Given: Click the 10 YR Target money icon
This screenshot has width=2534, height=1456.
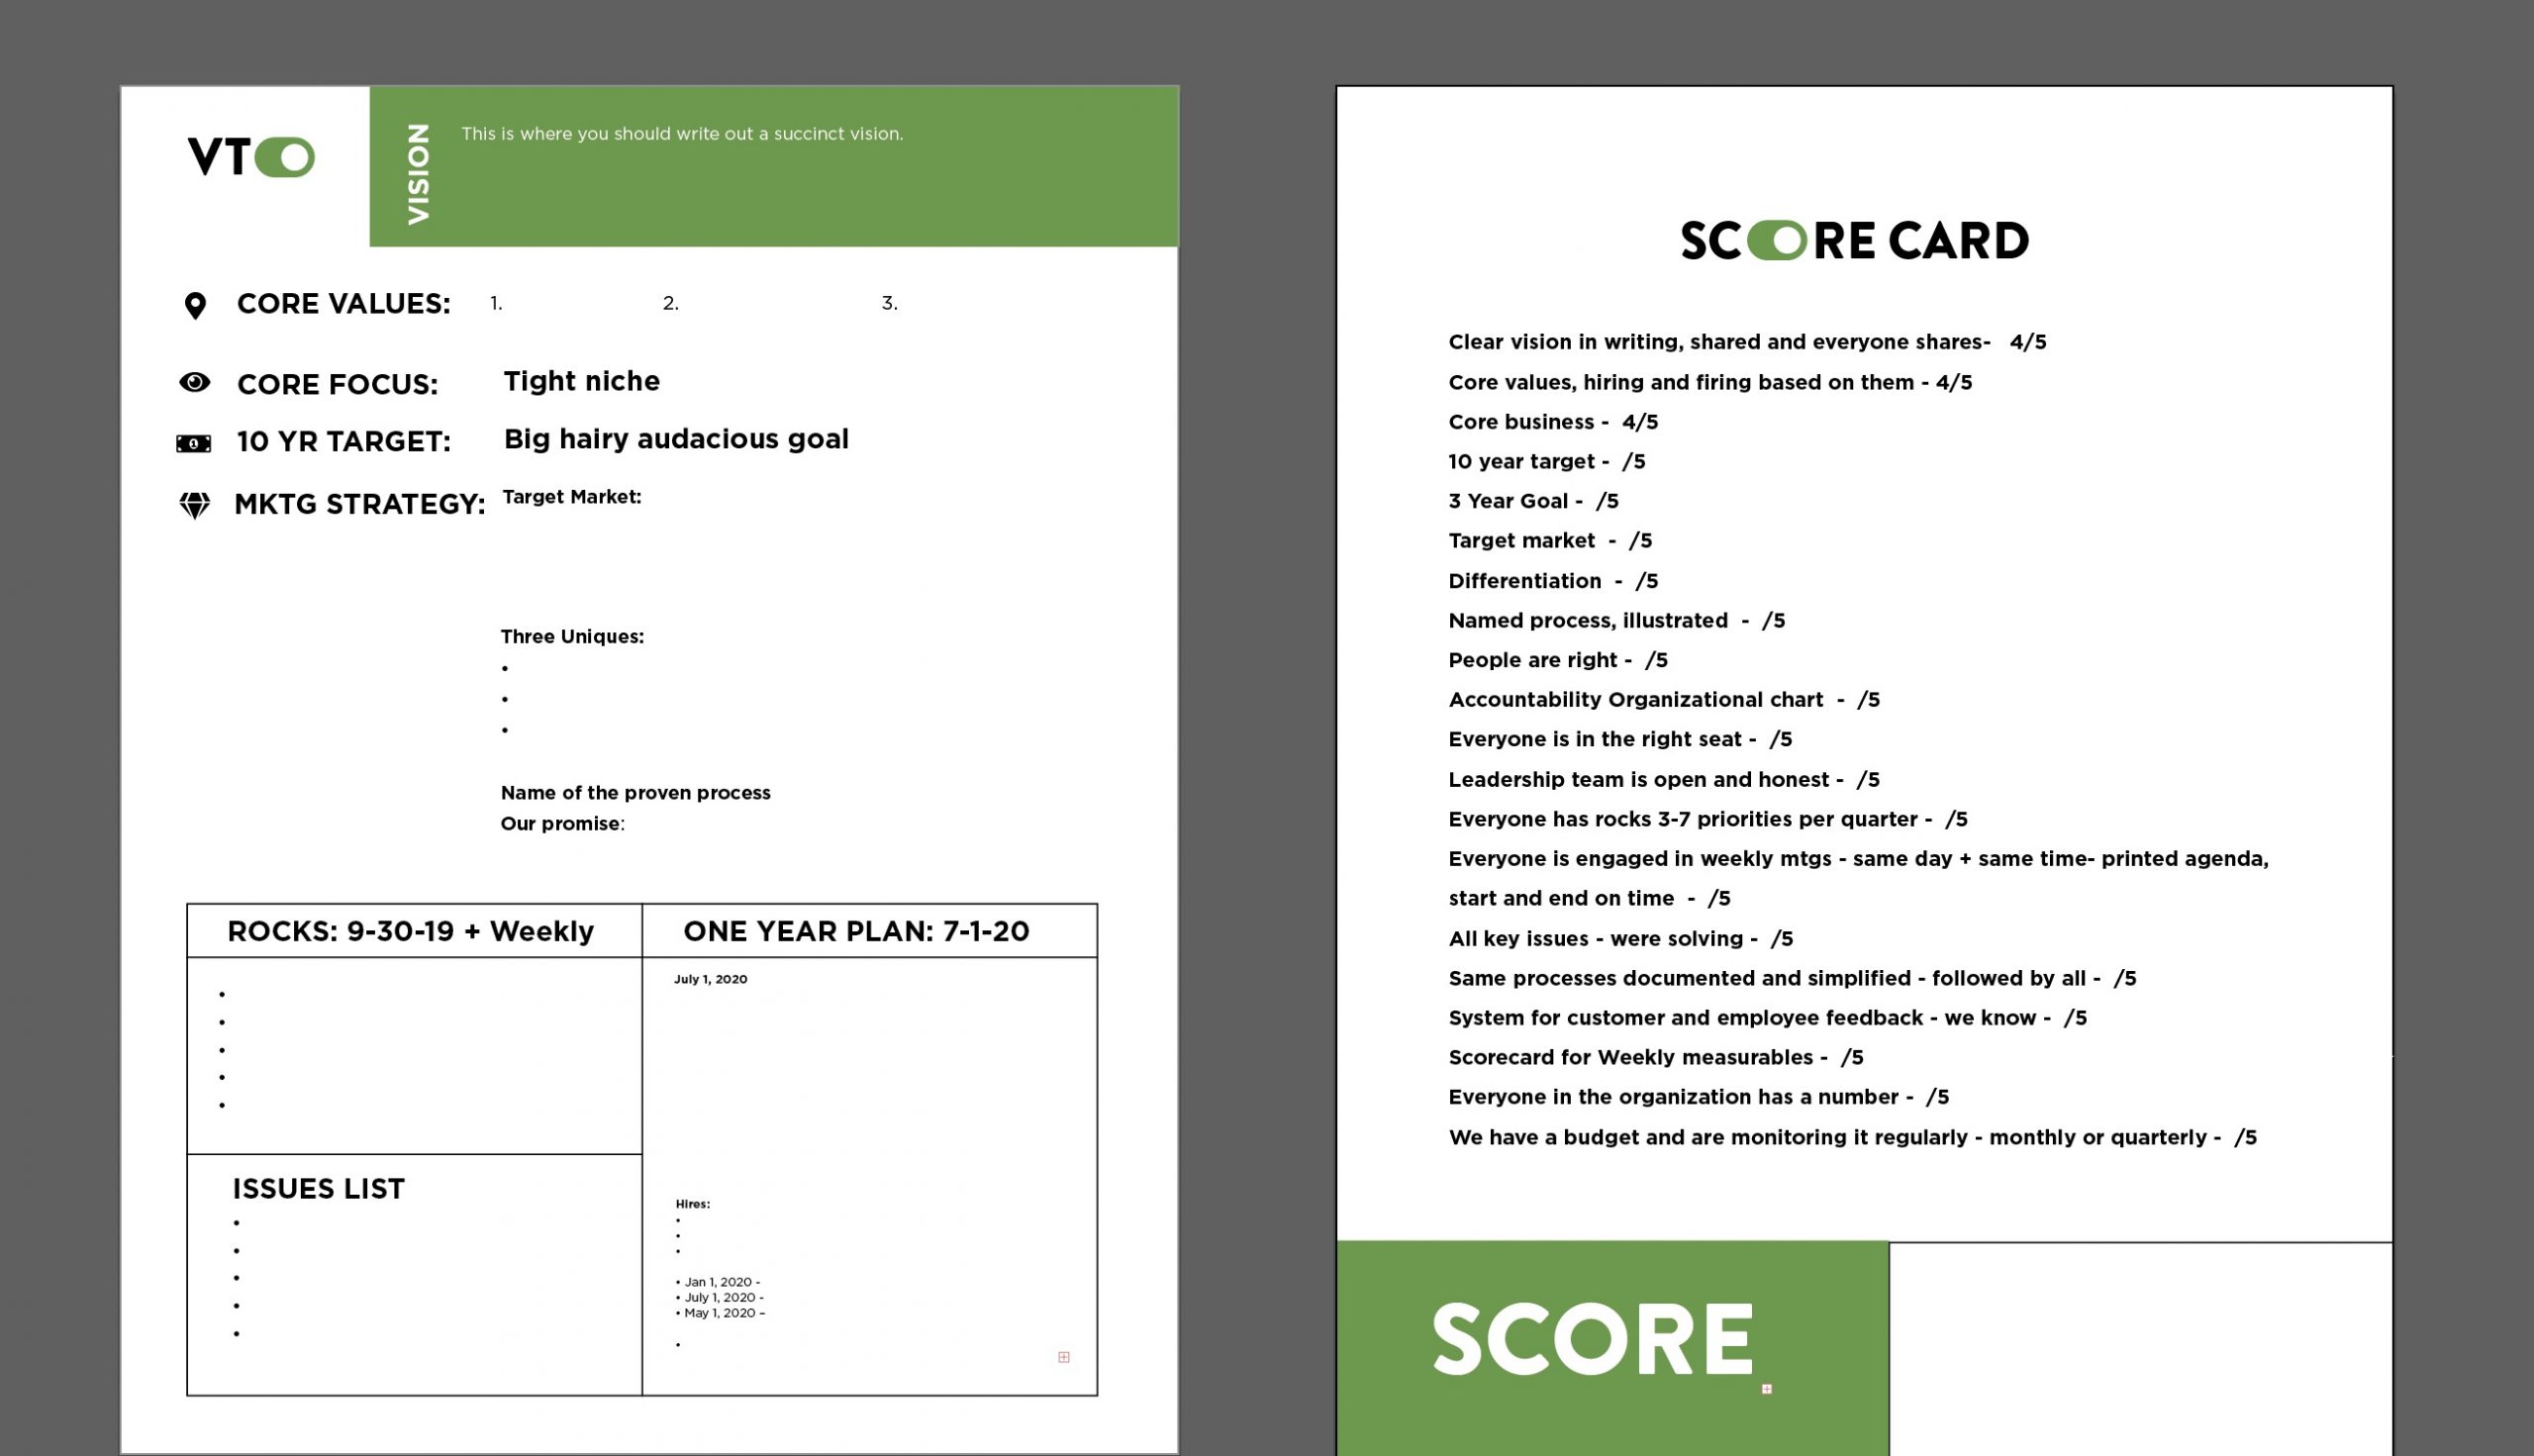Looking at the screenshot, I should pyautogui.click(x=195, y=441).
